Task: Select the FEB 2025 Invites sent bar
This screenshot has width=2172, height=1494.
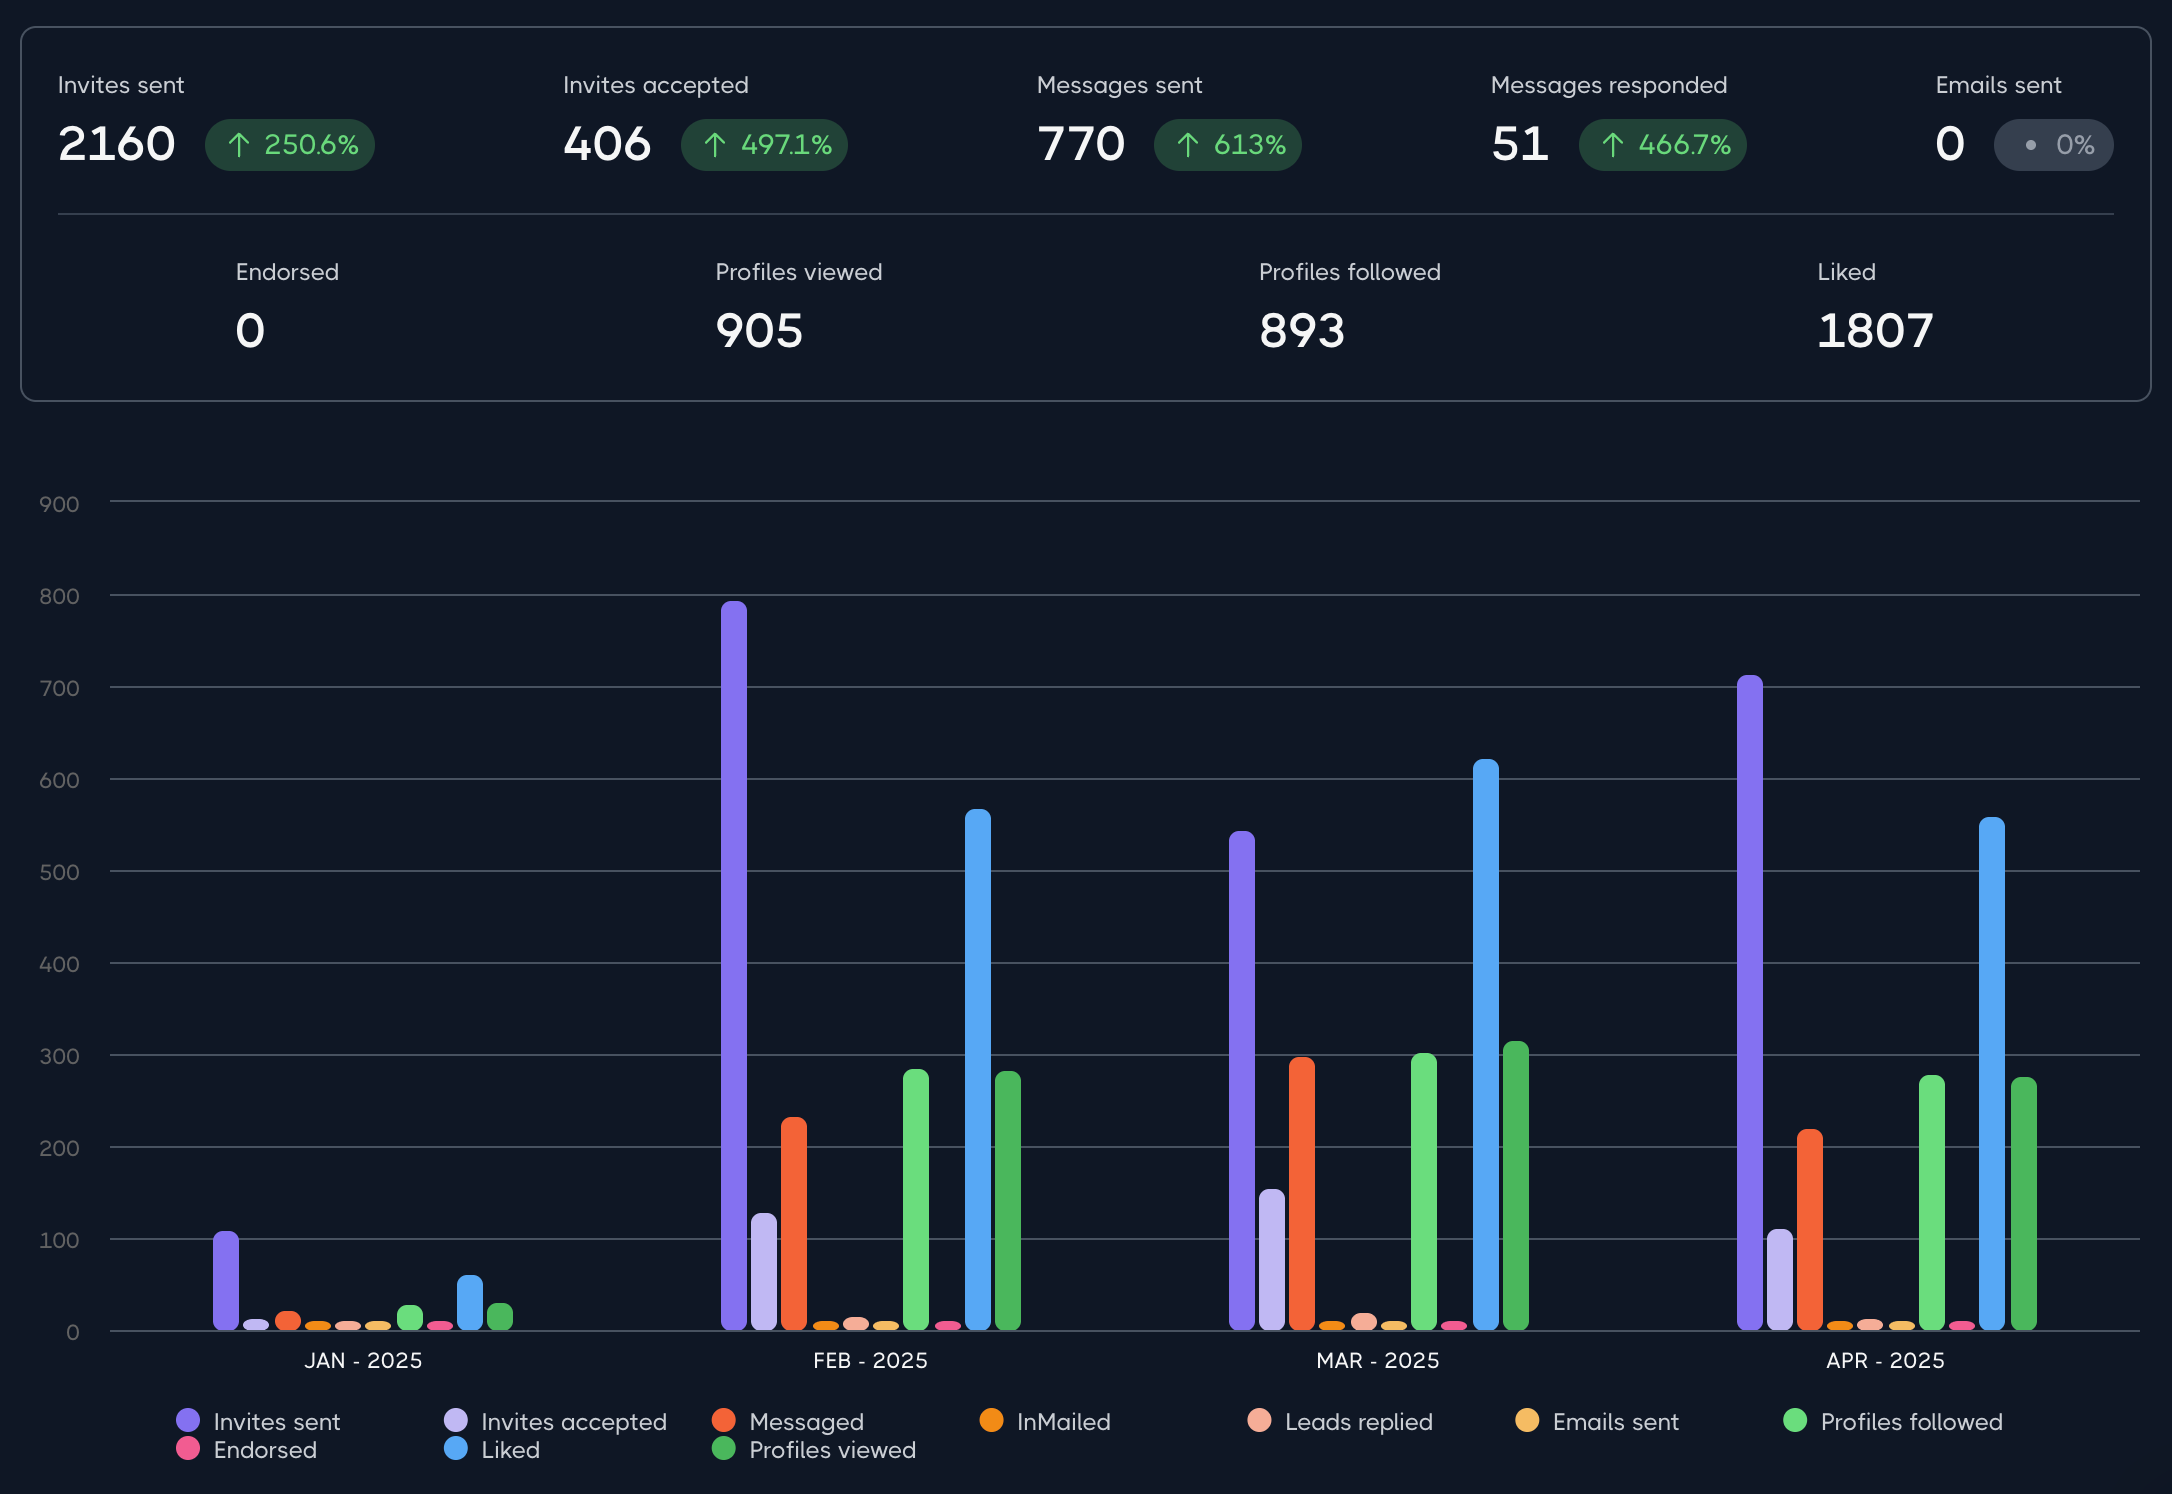Action: pyautogui.click(x=734, y=965)
